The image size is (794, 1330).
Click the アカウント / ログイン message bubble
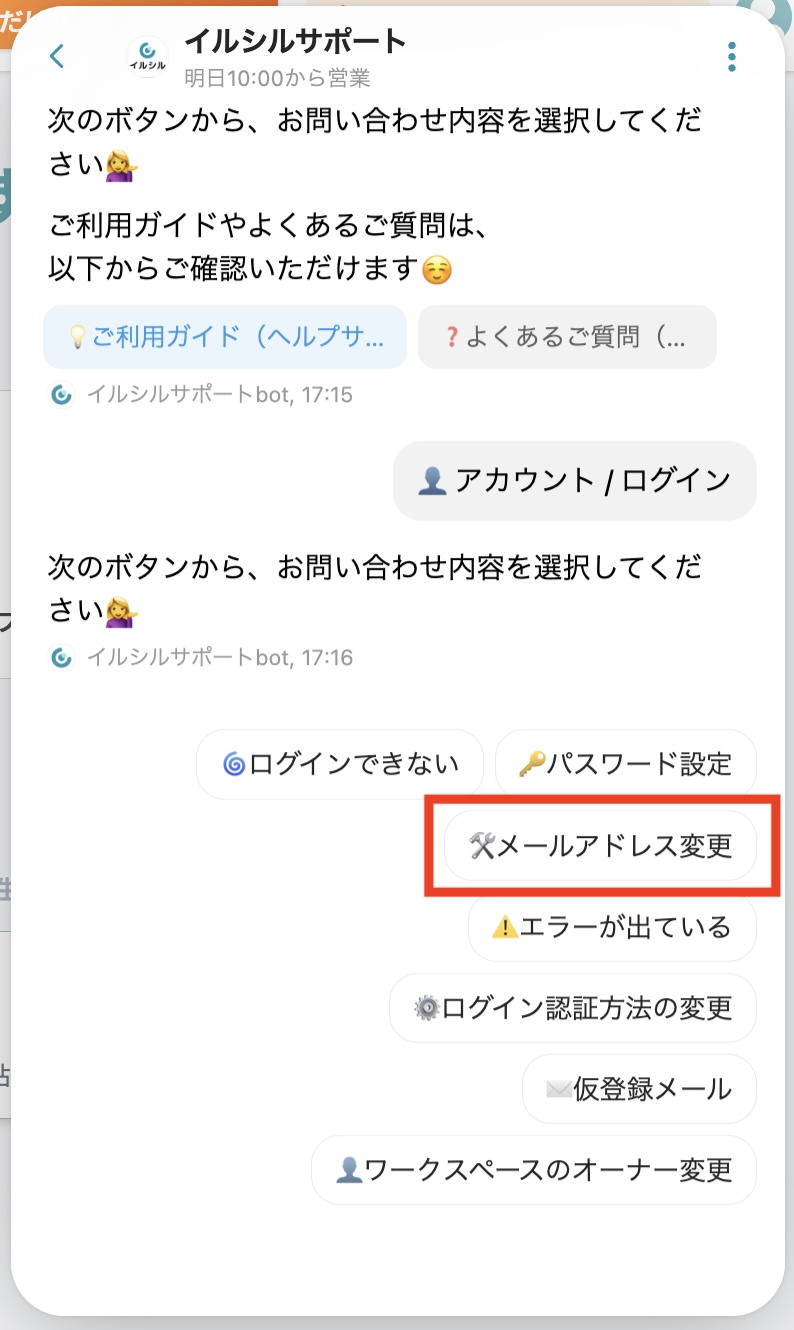pyautogui.click(x=575, y=481)
